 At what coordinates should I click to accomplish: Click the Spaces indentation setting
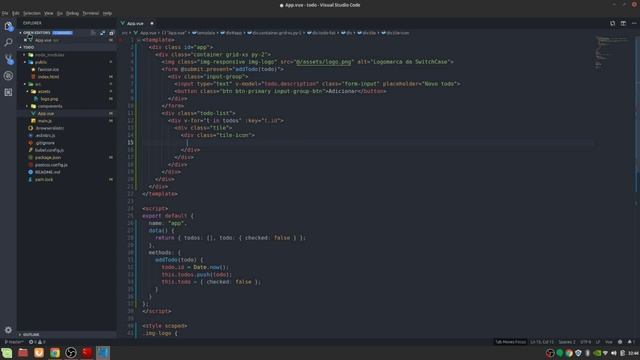click(567, 342)
